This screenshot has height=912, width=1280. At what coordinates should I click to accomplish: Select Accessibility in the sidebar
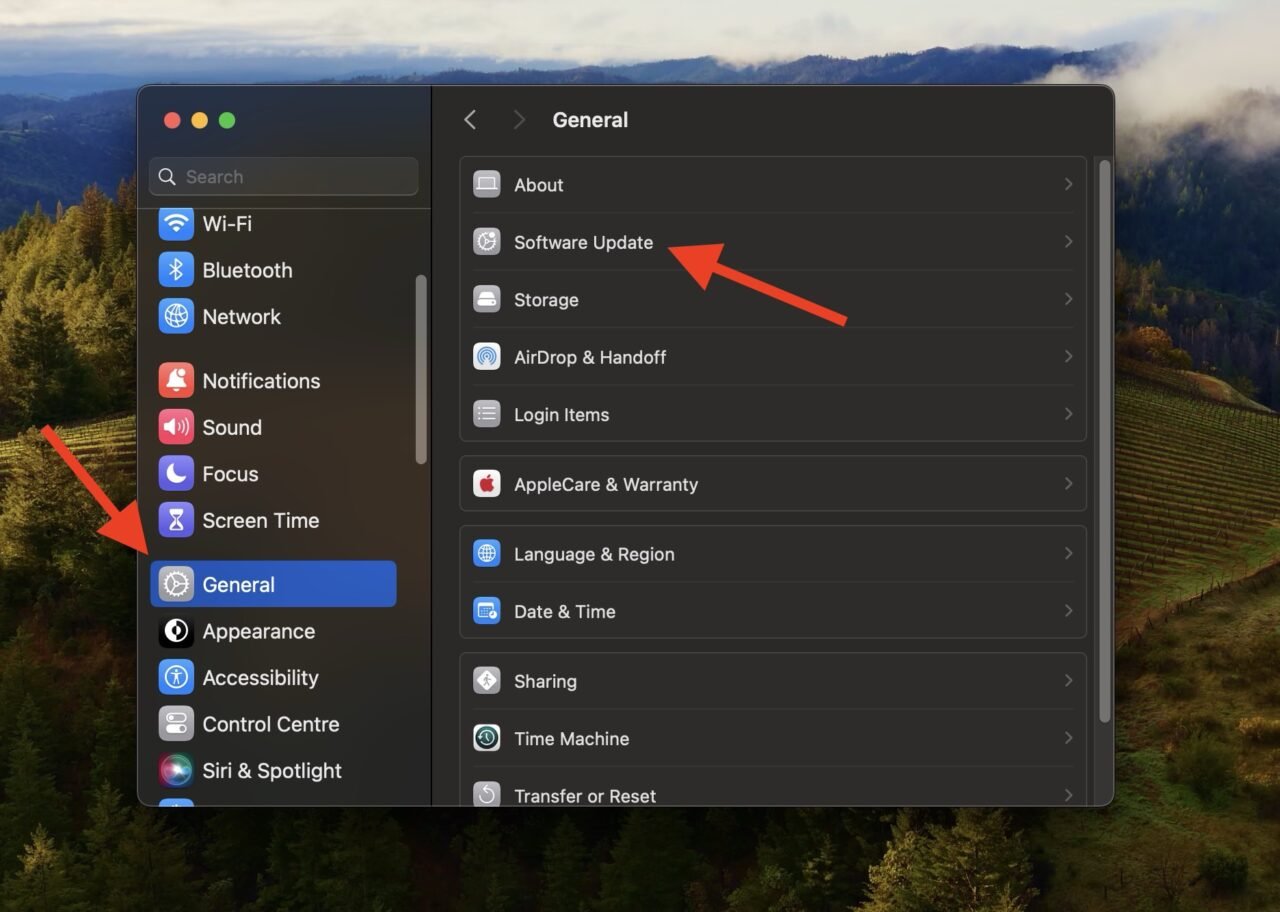(260, 678)
